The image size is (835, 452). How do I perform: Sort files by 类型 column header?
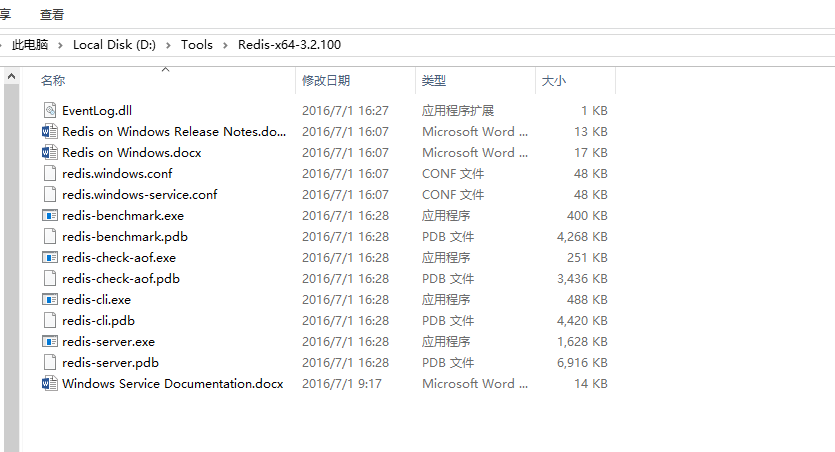[433, 80]
